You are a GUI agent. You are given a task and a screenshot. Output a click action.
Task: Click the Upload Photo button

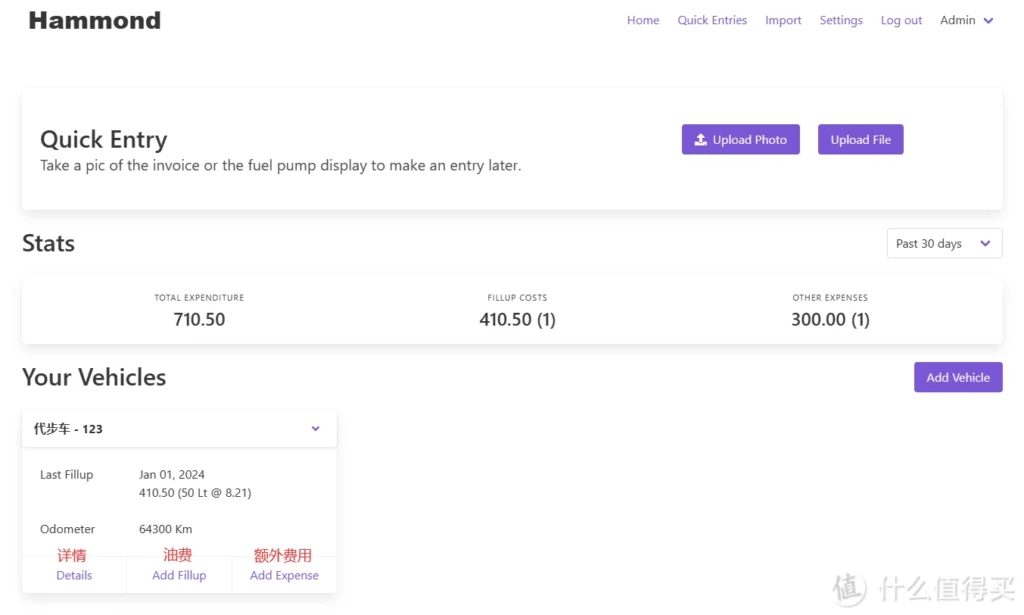click(740, 140)
